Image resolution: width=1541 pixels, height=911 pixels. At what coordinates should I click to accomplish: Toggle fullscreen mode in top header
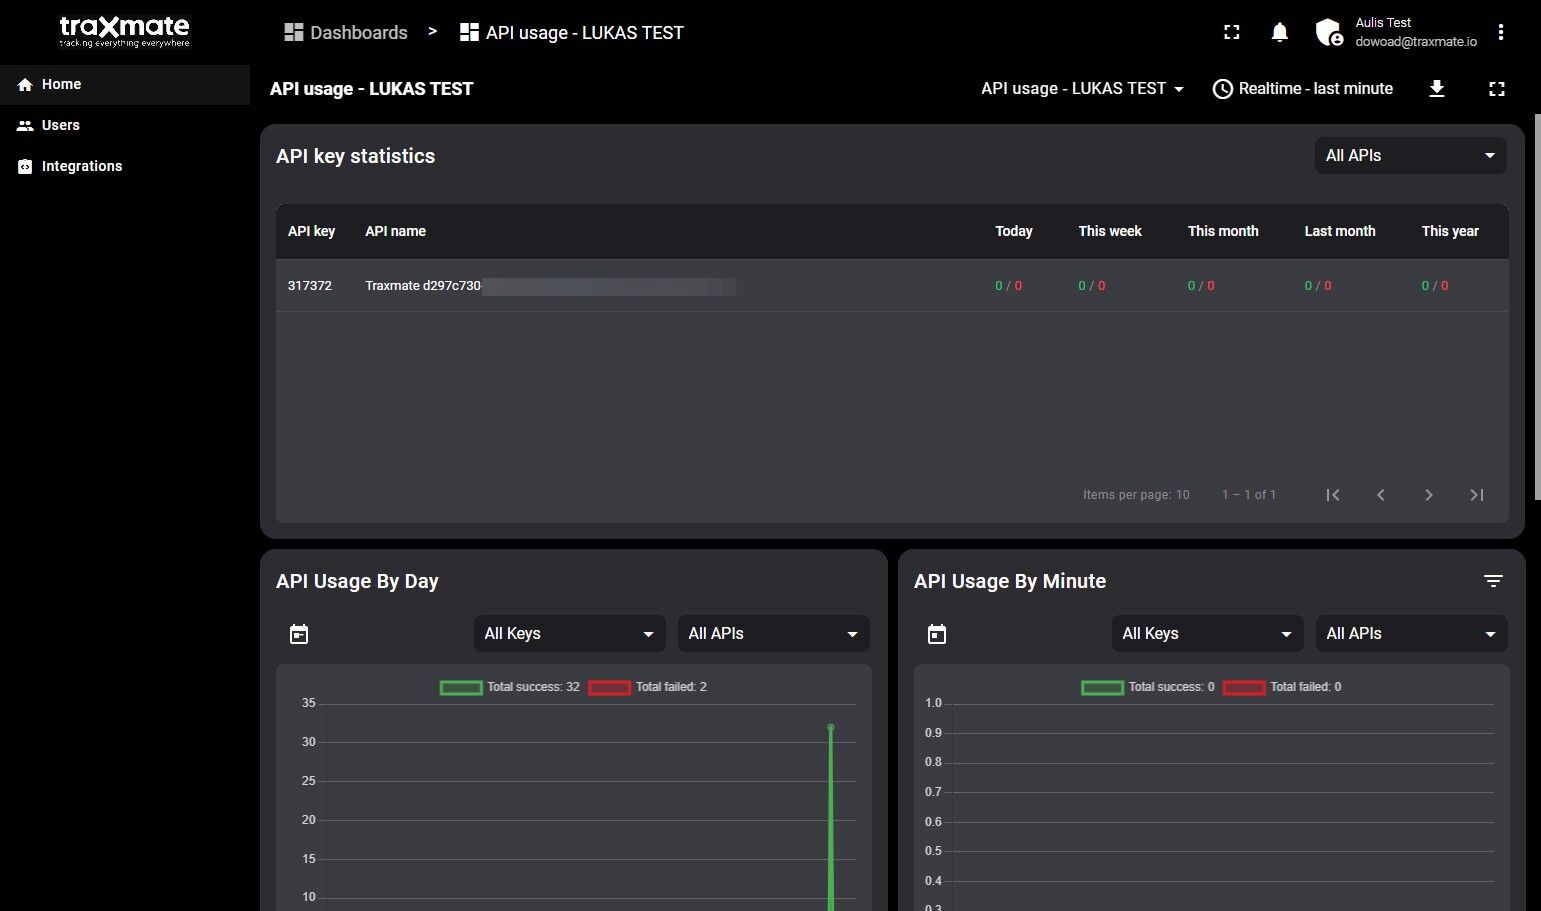click(1232, 33)
